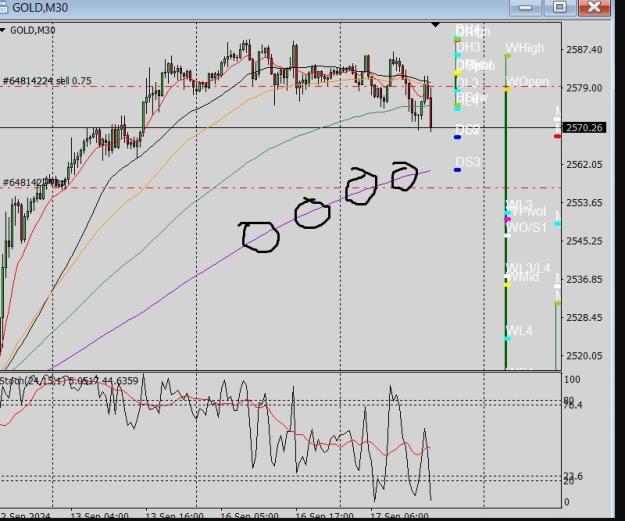Image resolution: width=625 pixels, height=521 pixels.
Task: Click the chart shift triangle marker
Action: tap(436, 25)
